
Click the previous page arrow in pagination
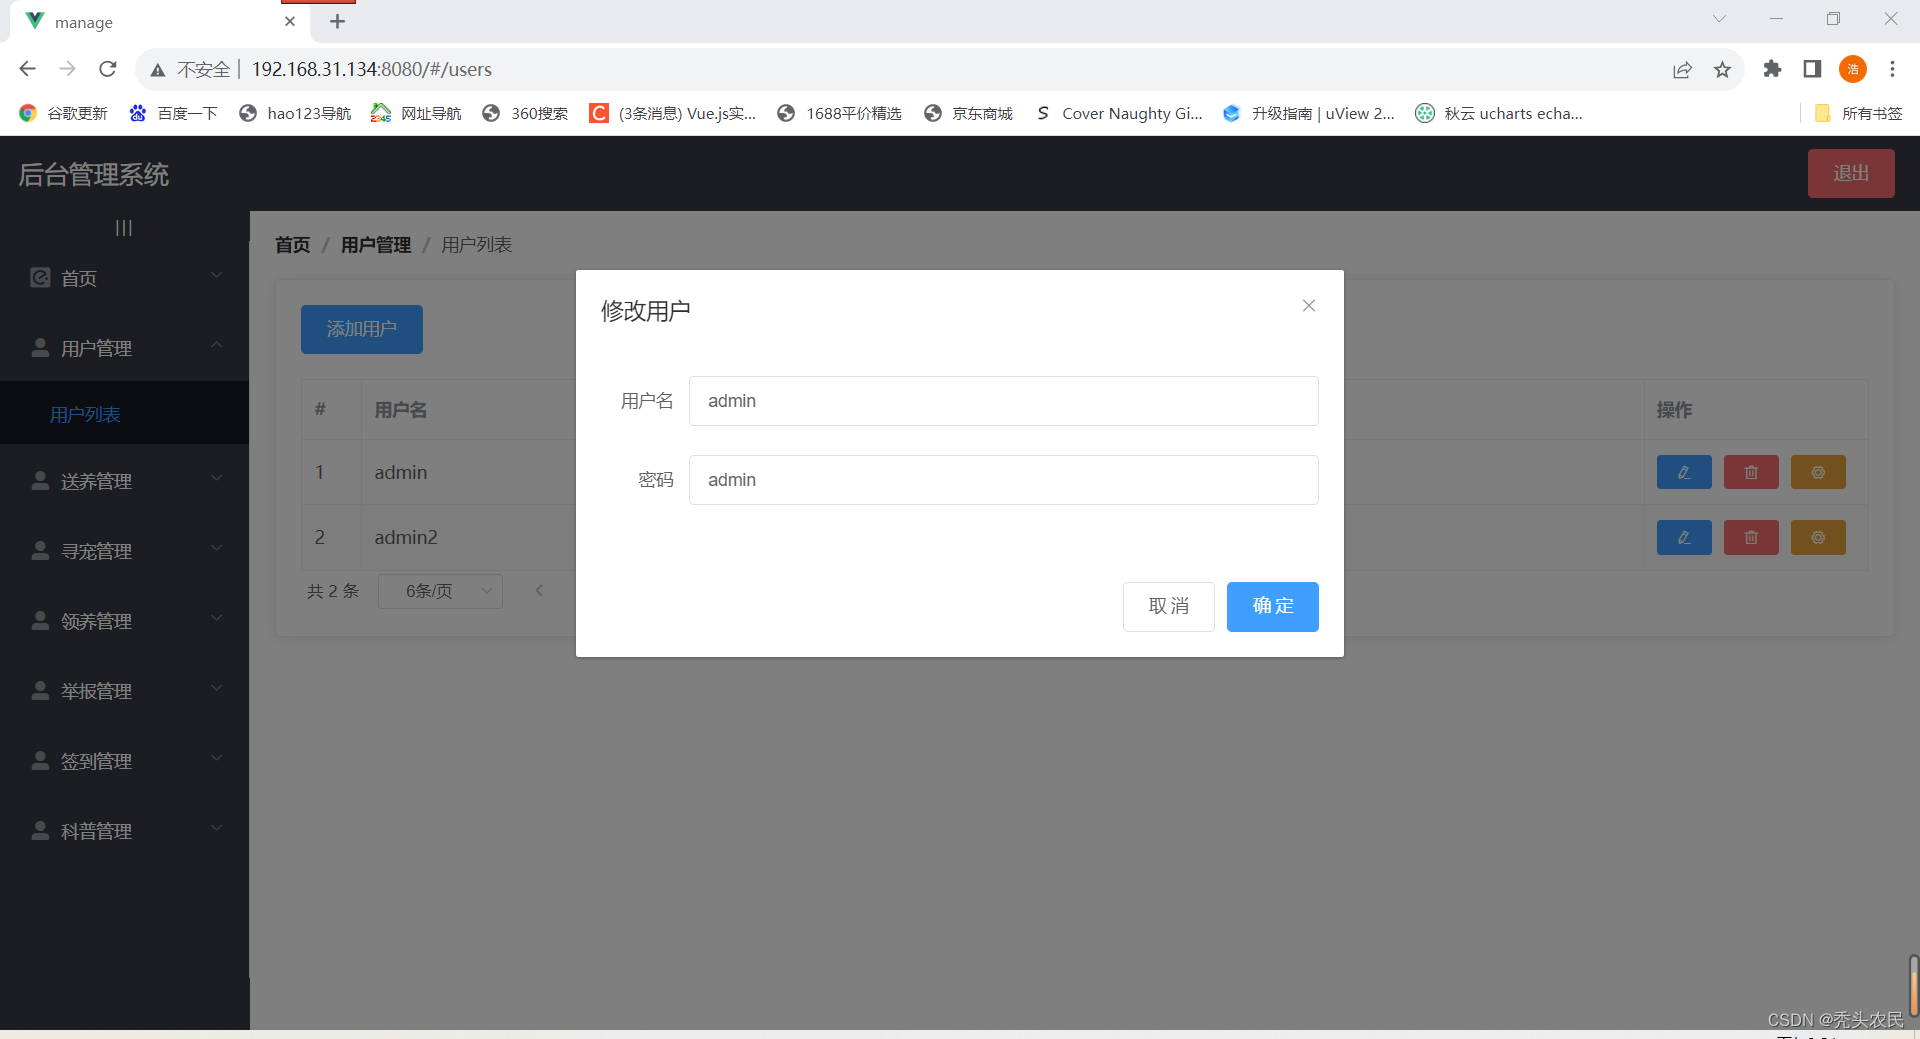click(x=539, y=591)
